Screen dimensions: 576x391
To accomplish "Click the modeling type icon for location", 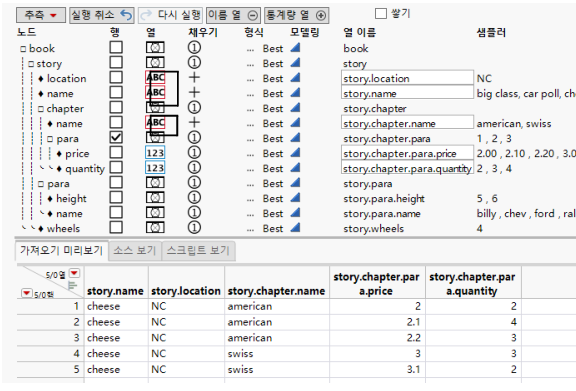I will [295, 78].
